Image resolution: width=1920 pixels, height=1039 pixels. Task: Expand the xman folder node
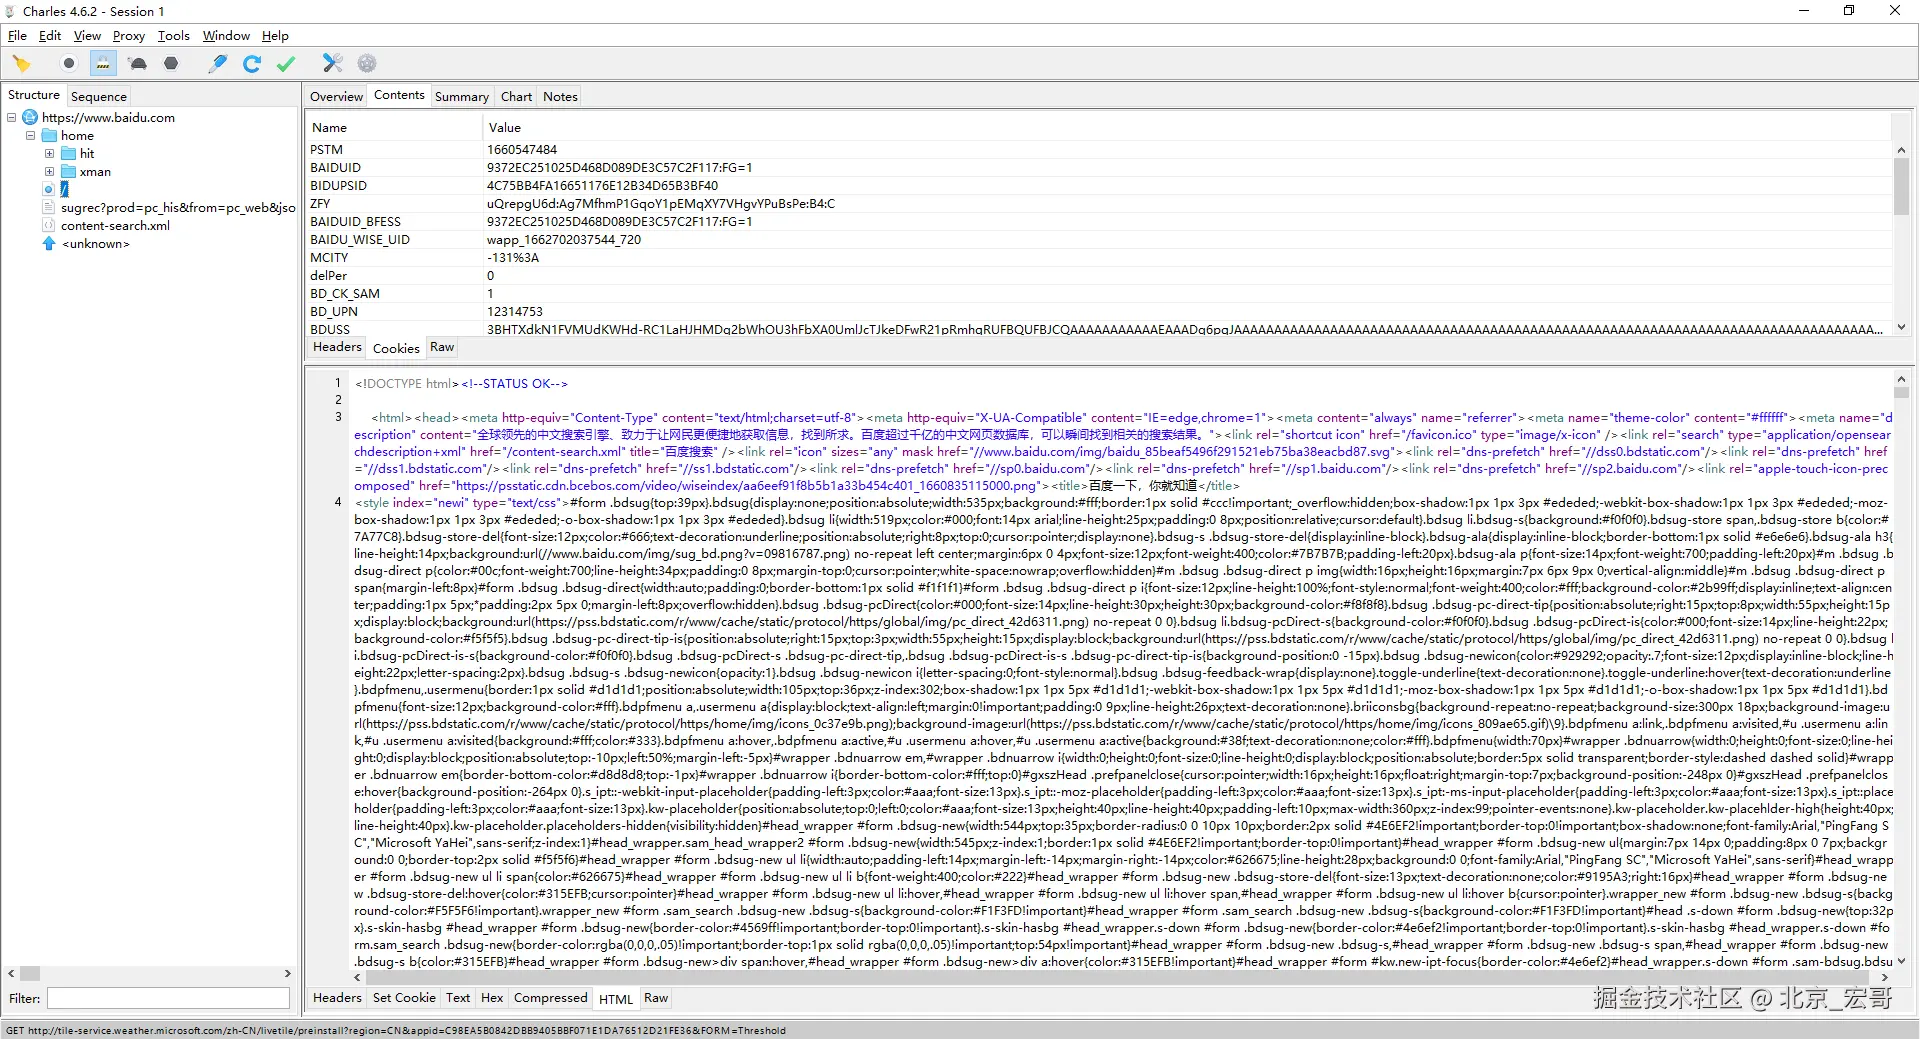click(x=49, y=172)
